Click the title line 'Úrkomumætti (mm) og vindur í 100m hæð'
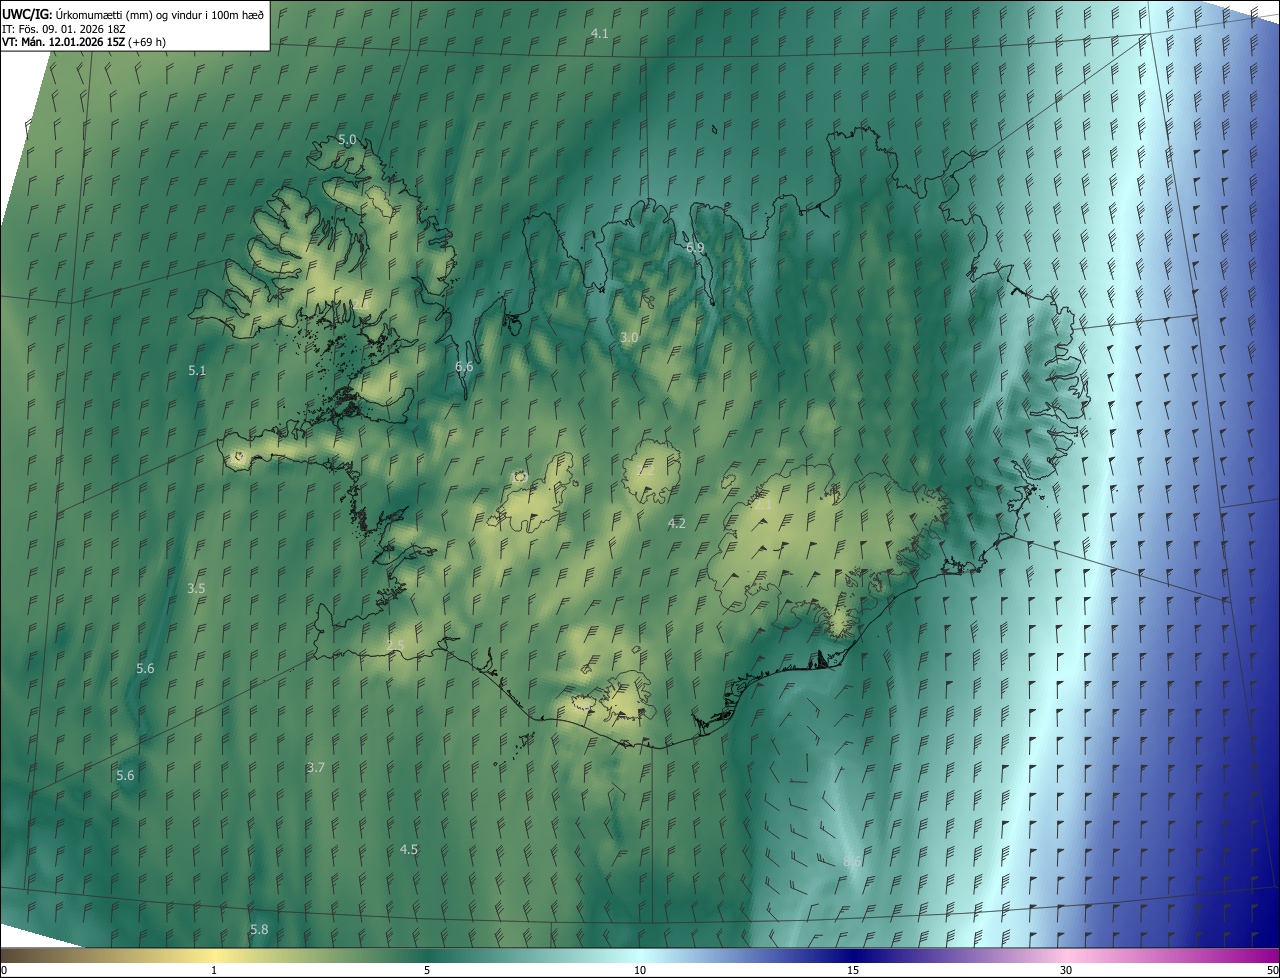This screenshot has height=978, width=1280. click(158, 13)
